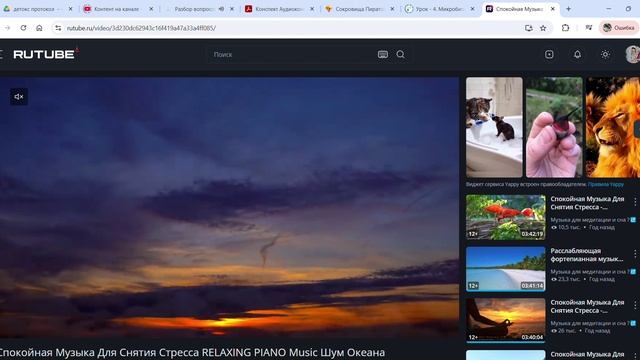The image size is (640, 360).
Task: Open site information icon in address bar
Action: [58, 28]
